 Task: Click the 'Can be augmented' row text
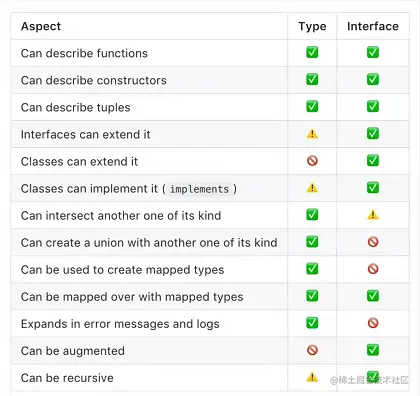pos(73,351)
